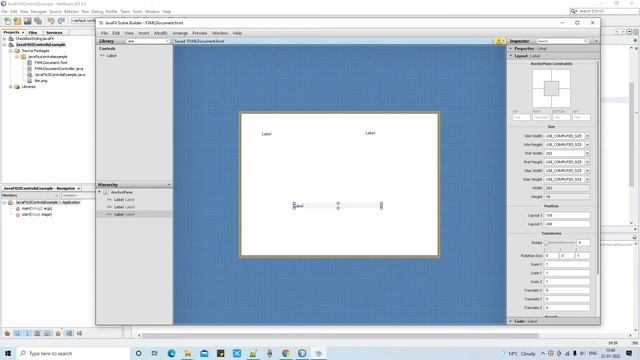Screen dimensions: 640x360
Task: Expand Libraries node in Projects tree
Action: click(11, 87)
